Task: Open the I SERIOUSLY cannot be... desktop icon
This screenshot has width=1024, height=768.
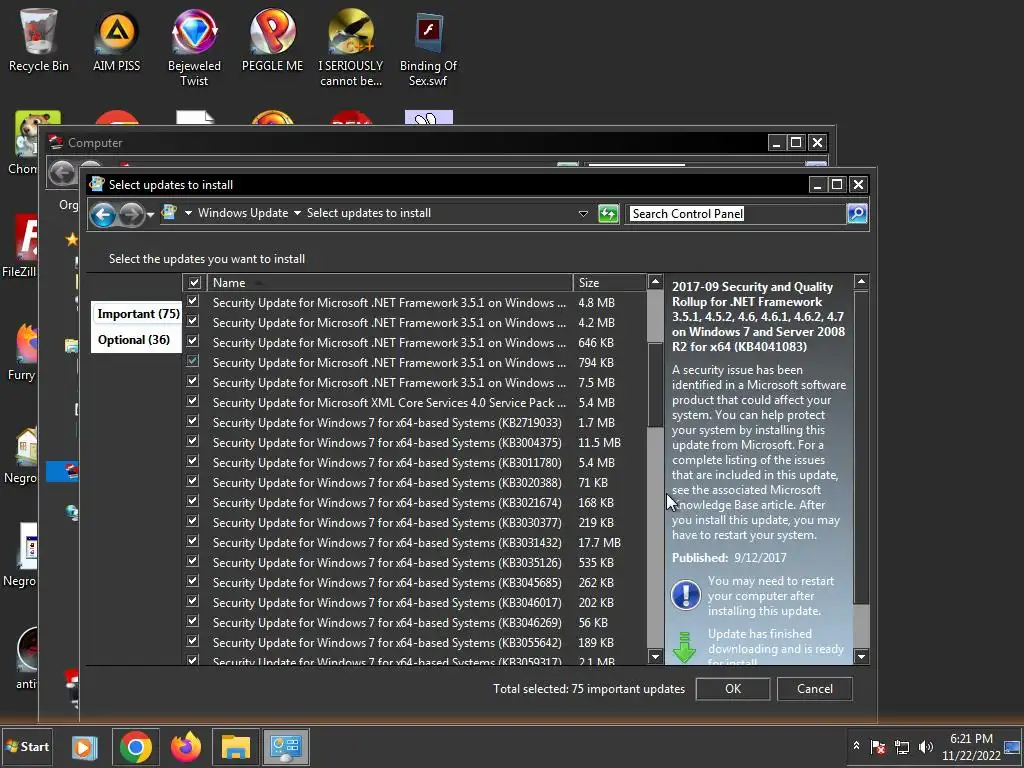Action: click(x=351, y=47)
